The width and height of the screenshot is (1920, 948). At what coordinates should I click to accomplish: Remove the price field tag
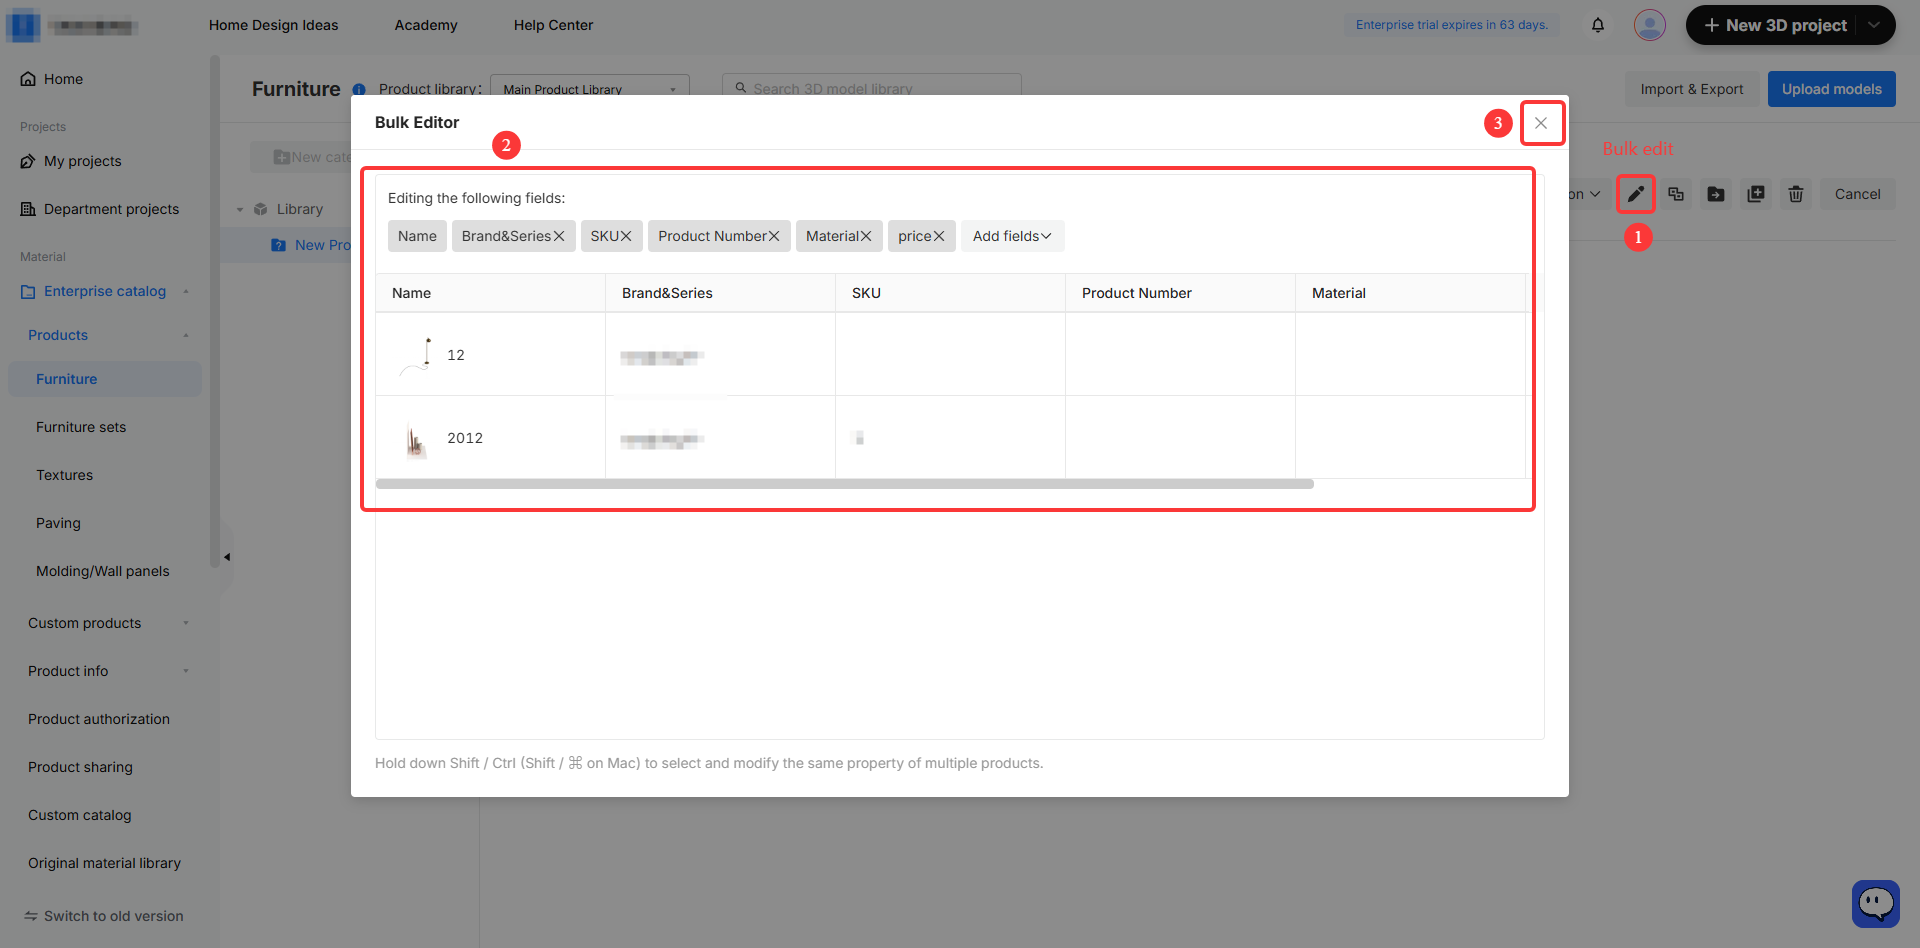coord(939,236)
